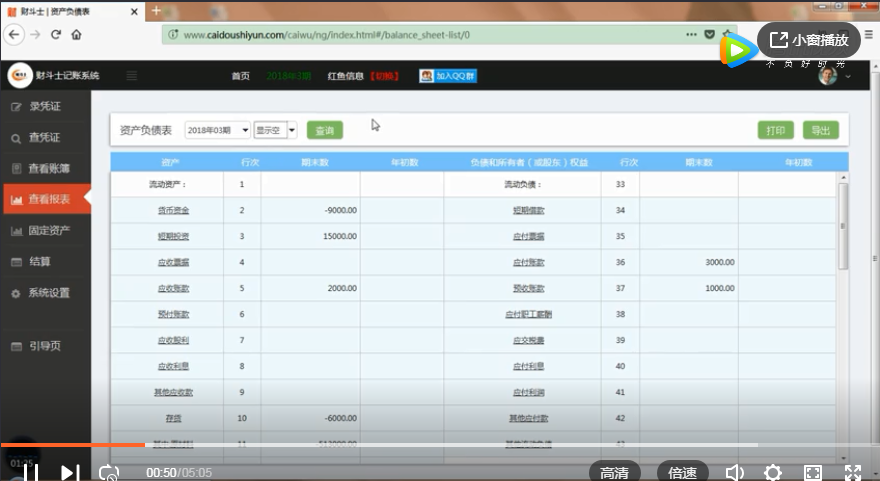Toggle the loop playback icon
This screenshot has width=880, height=481.
[109, 473]
